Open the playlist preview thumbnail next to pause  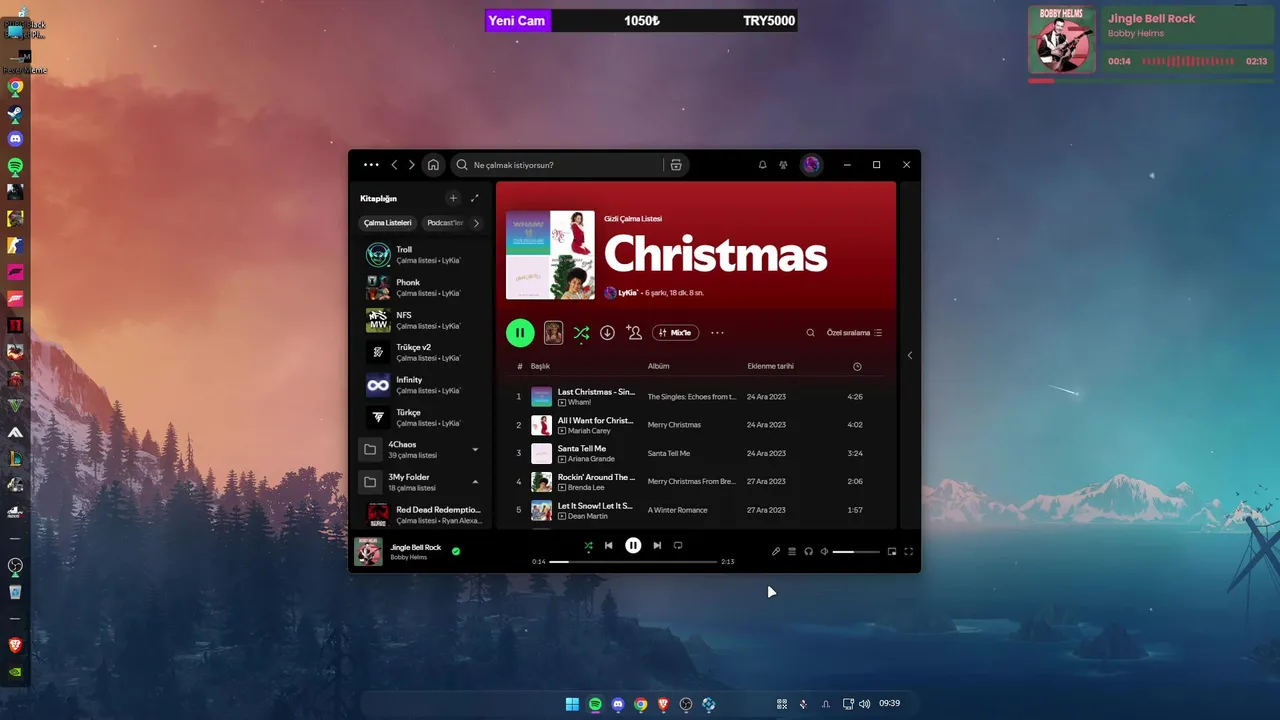(553, 333)
